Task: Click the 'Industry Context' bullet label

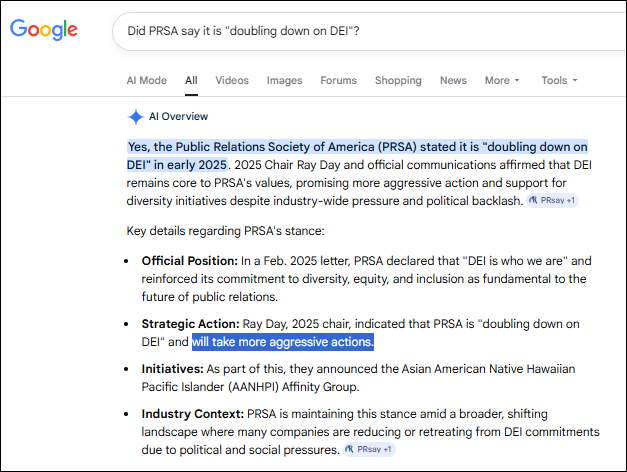Action: tap(193, 414)
